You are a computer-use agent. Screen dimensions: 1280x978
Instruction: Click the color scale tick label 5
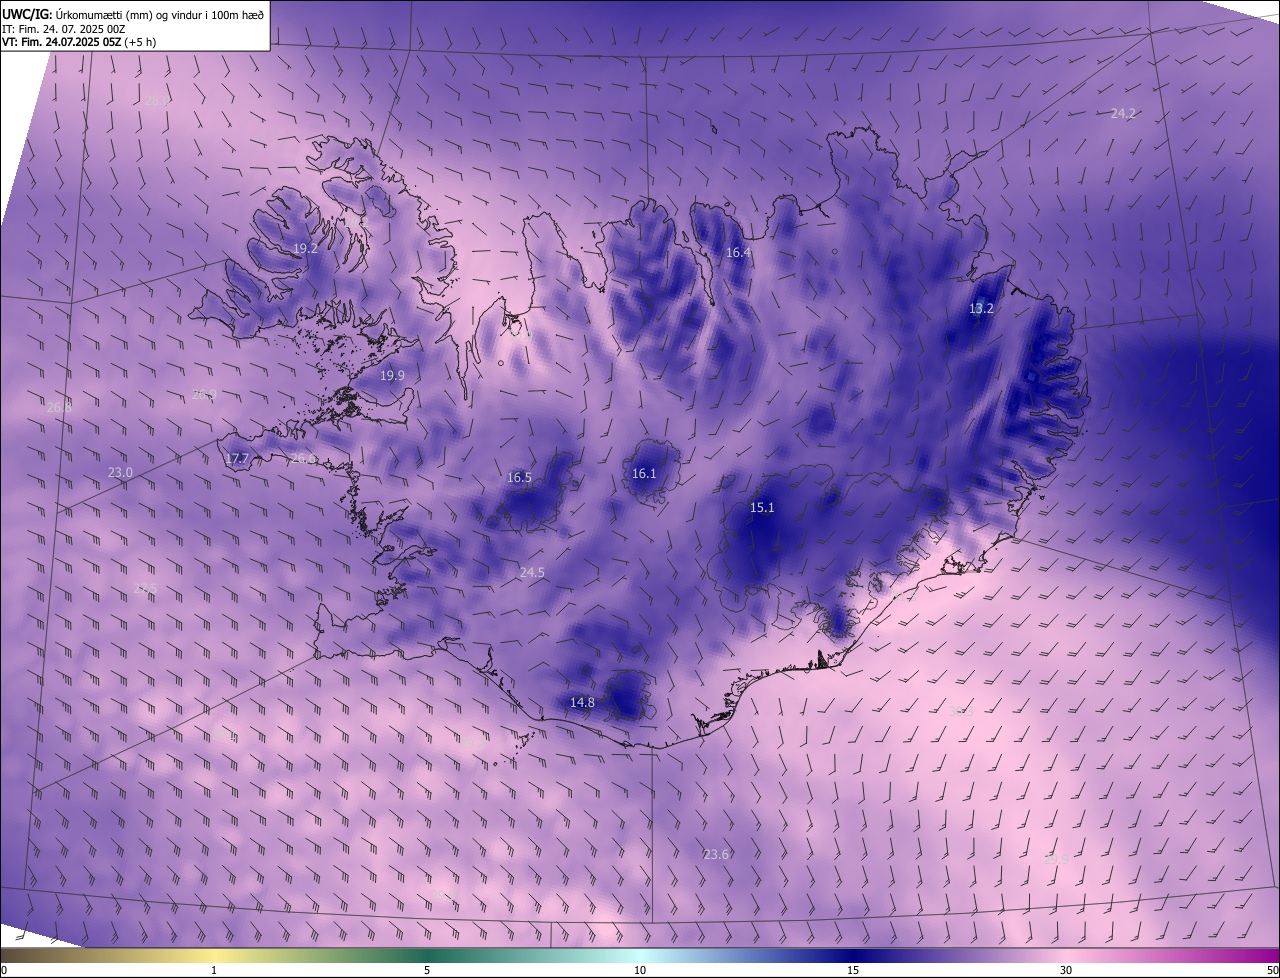pos(427,970)
